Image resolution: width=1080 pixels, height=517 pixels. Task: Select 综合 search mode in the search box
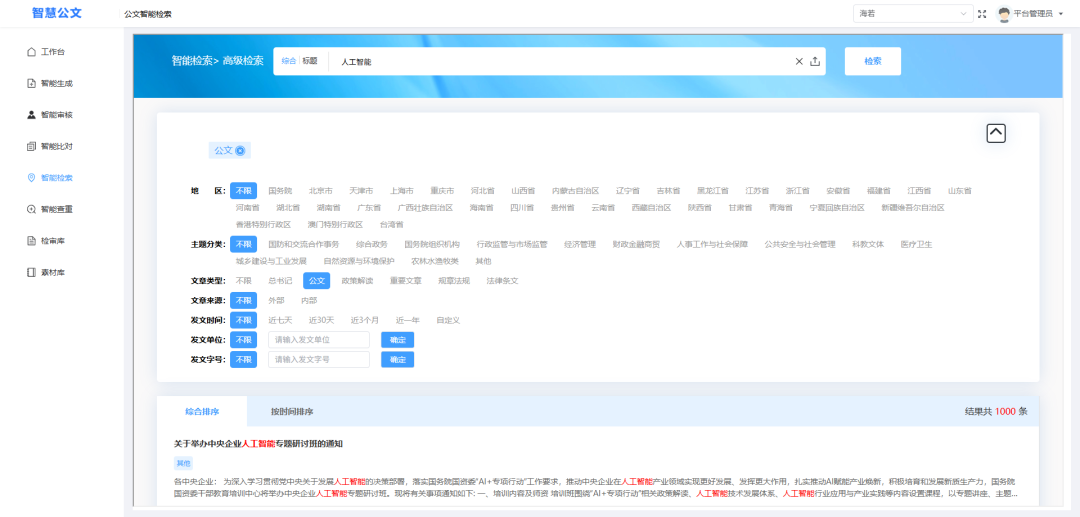tap(289, 61)
